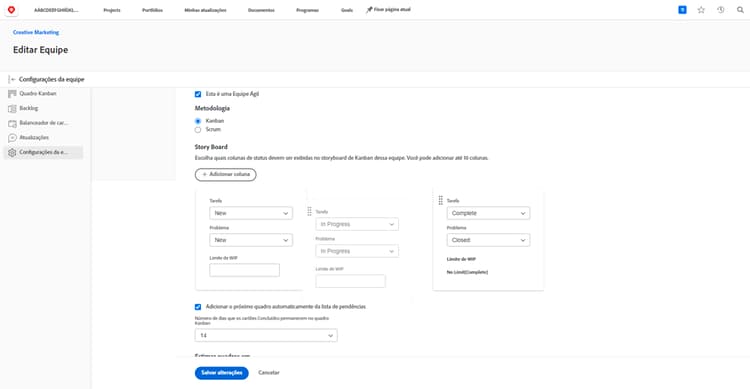This screenshot has height=389, width=750.
Task: Open the days dropdown showing 14
Action: point(266,335)
